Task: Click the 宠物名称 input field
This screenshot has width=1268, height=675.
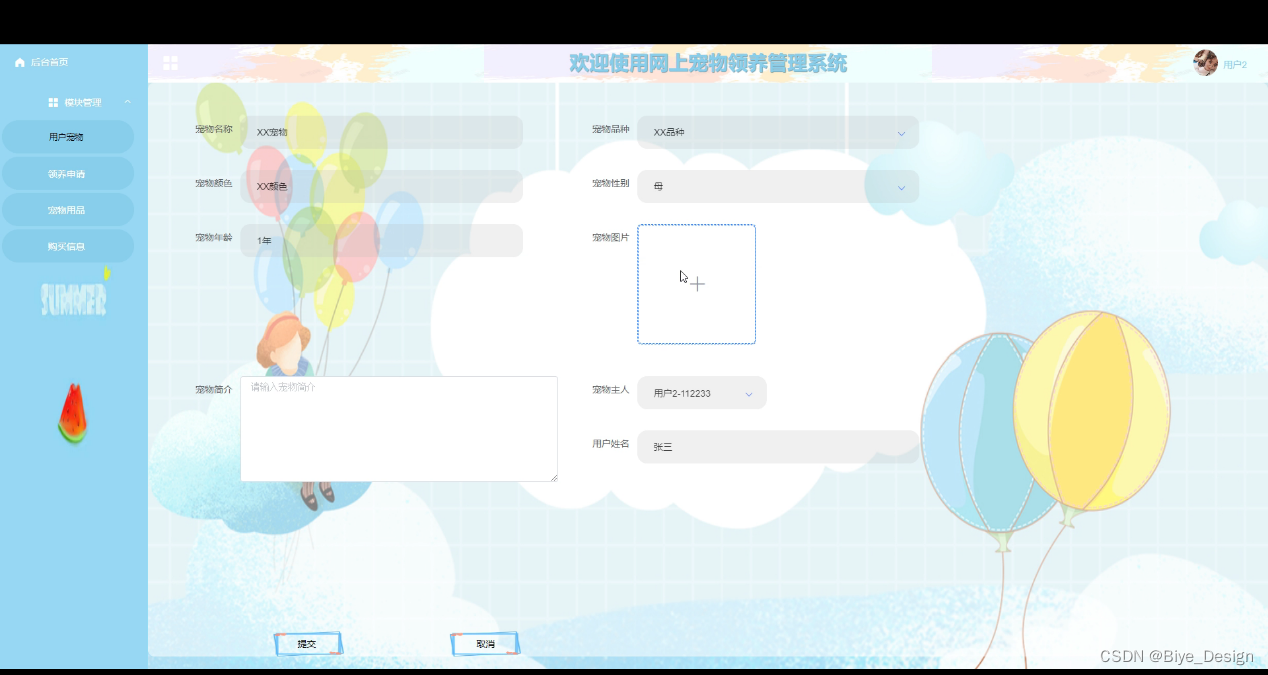Action: [381, 132]
